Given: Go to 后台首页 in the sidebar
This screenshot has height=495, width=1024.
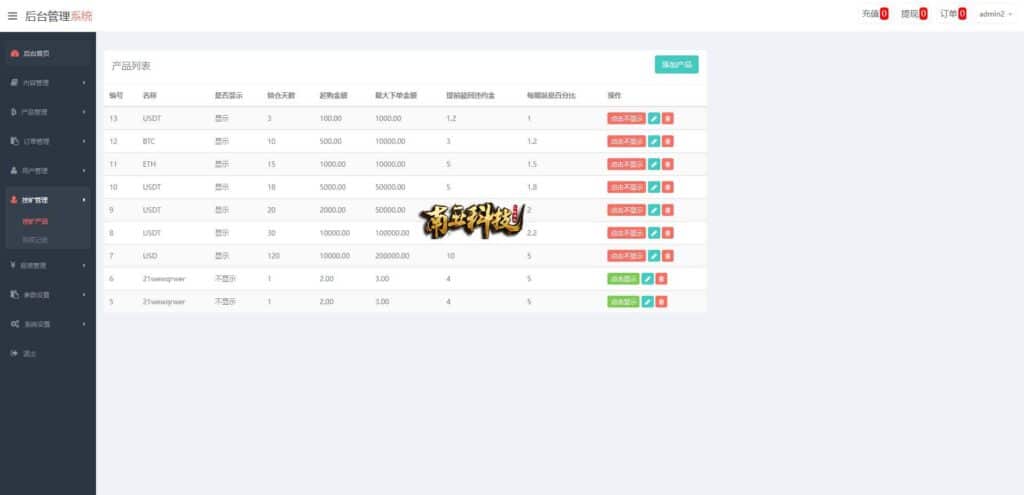Looking at the screenshot, I should click(48, 54).
